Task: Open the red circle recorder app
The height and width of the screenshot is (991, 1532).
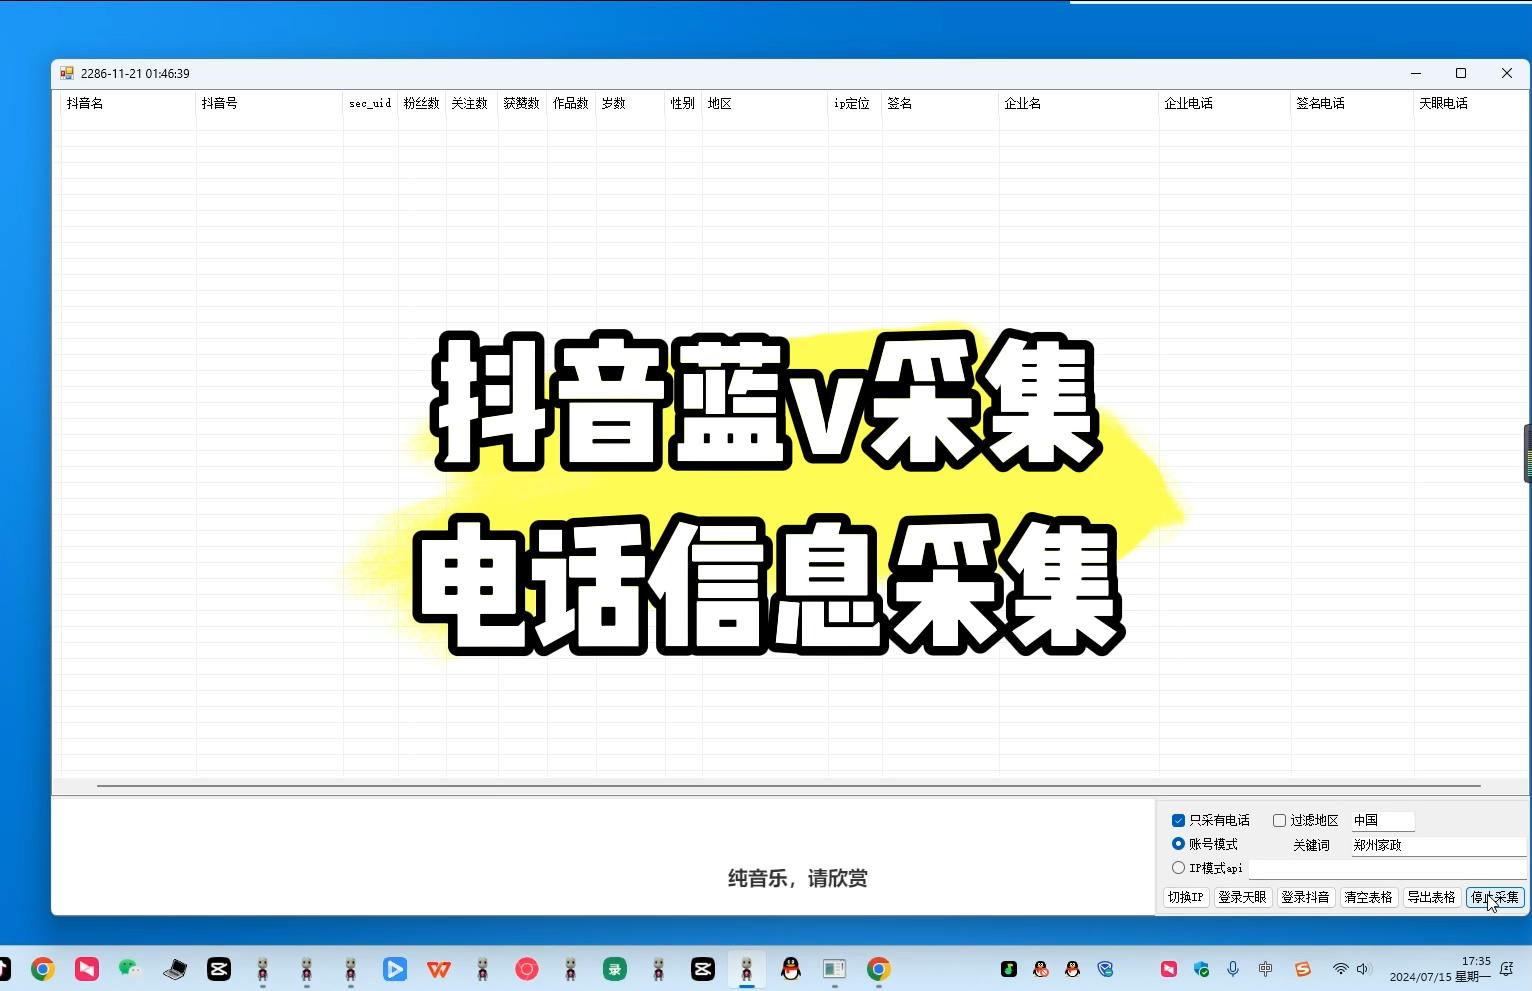Action: tap(527, 968)
